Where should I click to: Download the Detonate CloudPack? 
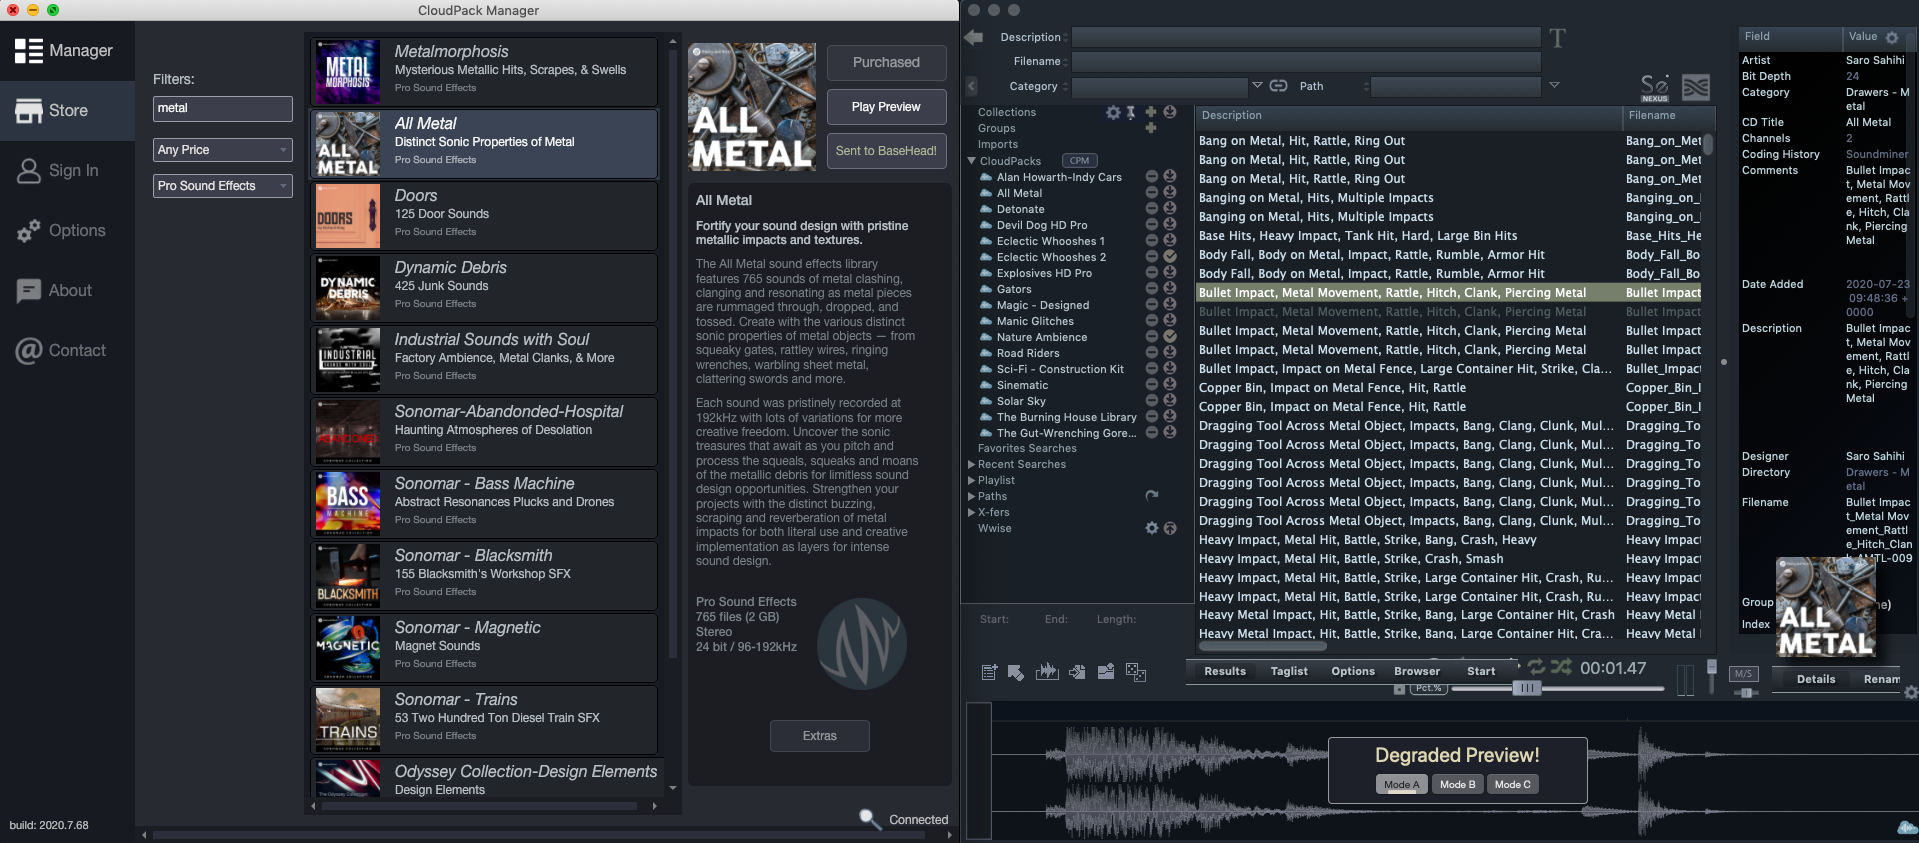[1169, 208]
